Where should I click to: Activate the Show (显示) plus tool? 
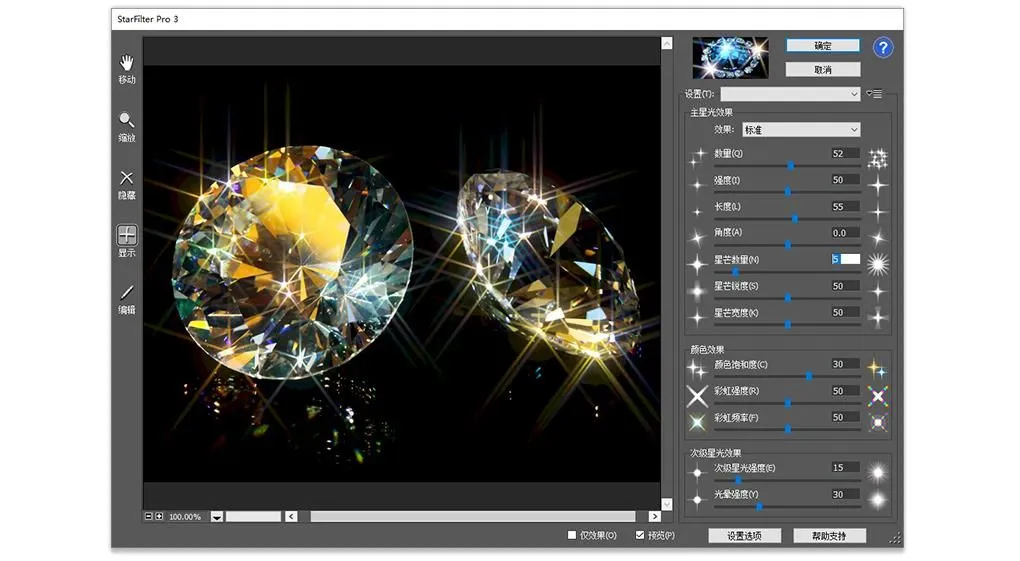click(127, 236)
